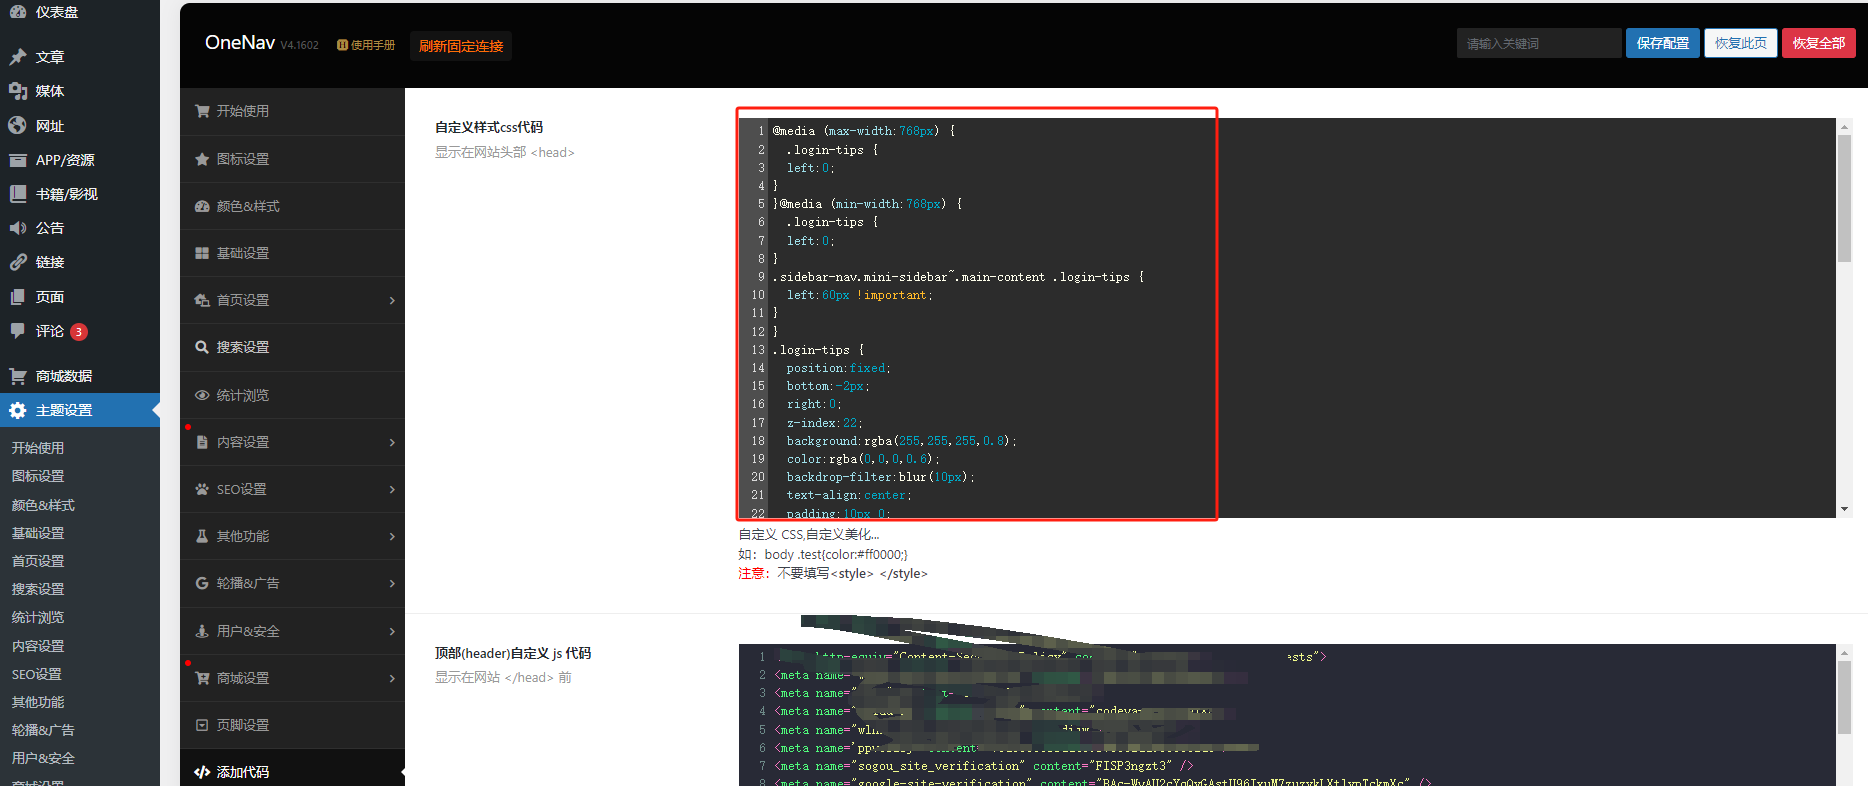Click the CSS editor scrollbar down arrow
Viewport: 1868px width, 786px height.
1844,509
